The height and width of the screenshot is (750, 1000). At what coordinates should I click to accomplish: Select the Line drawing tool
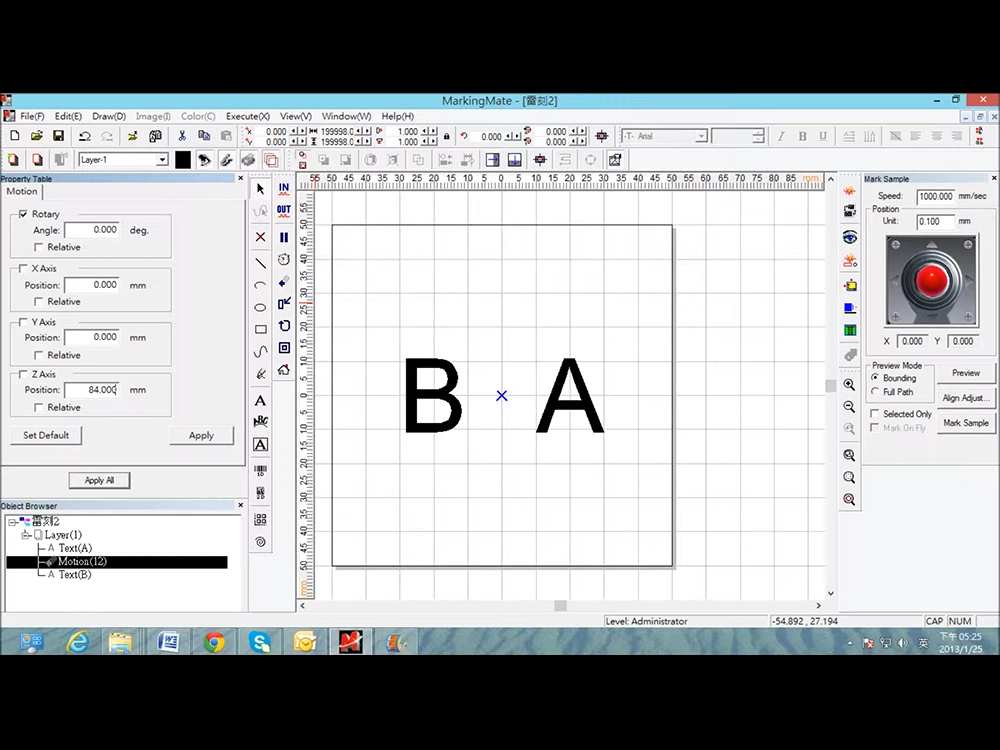click(260, 263)
